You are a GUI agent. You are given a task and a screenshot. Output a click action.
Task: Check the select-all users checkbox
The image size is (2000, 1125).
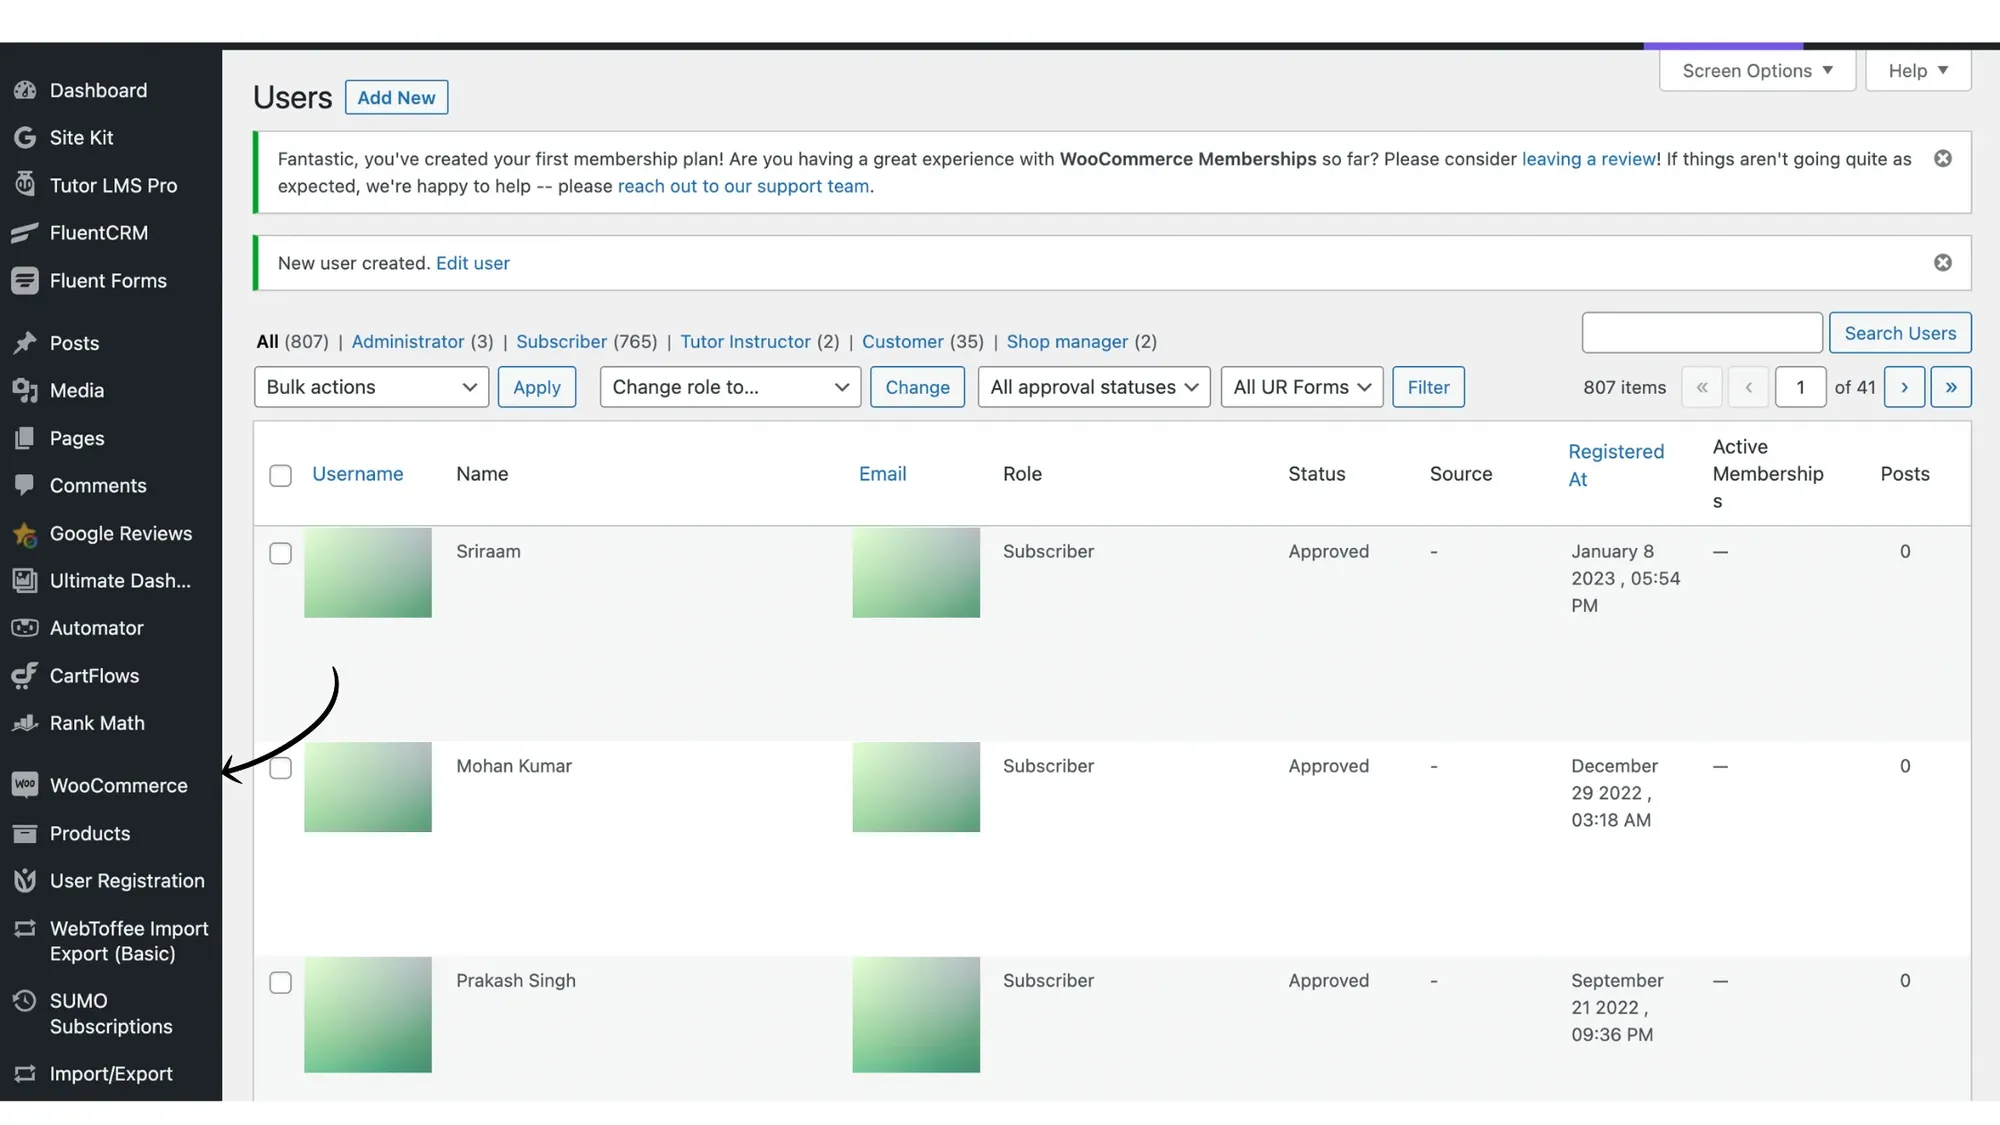coord(280,475)
